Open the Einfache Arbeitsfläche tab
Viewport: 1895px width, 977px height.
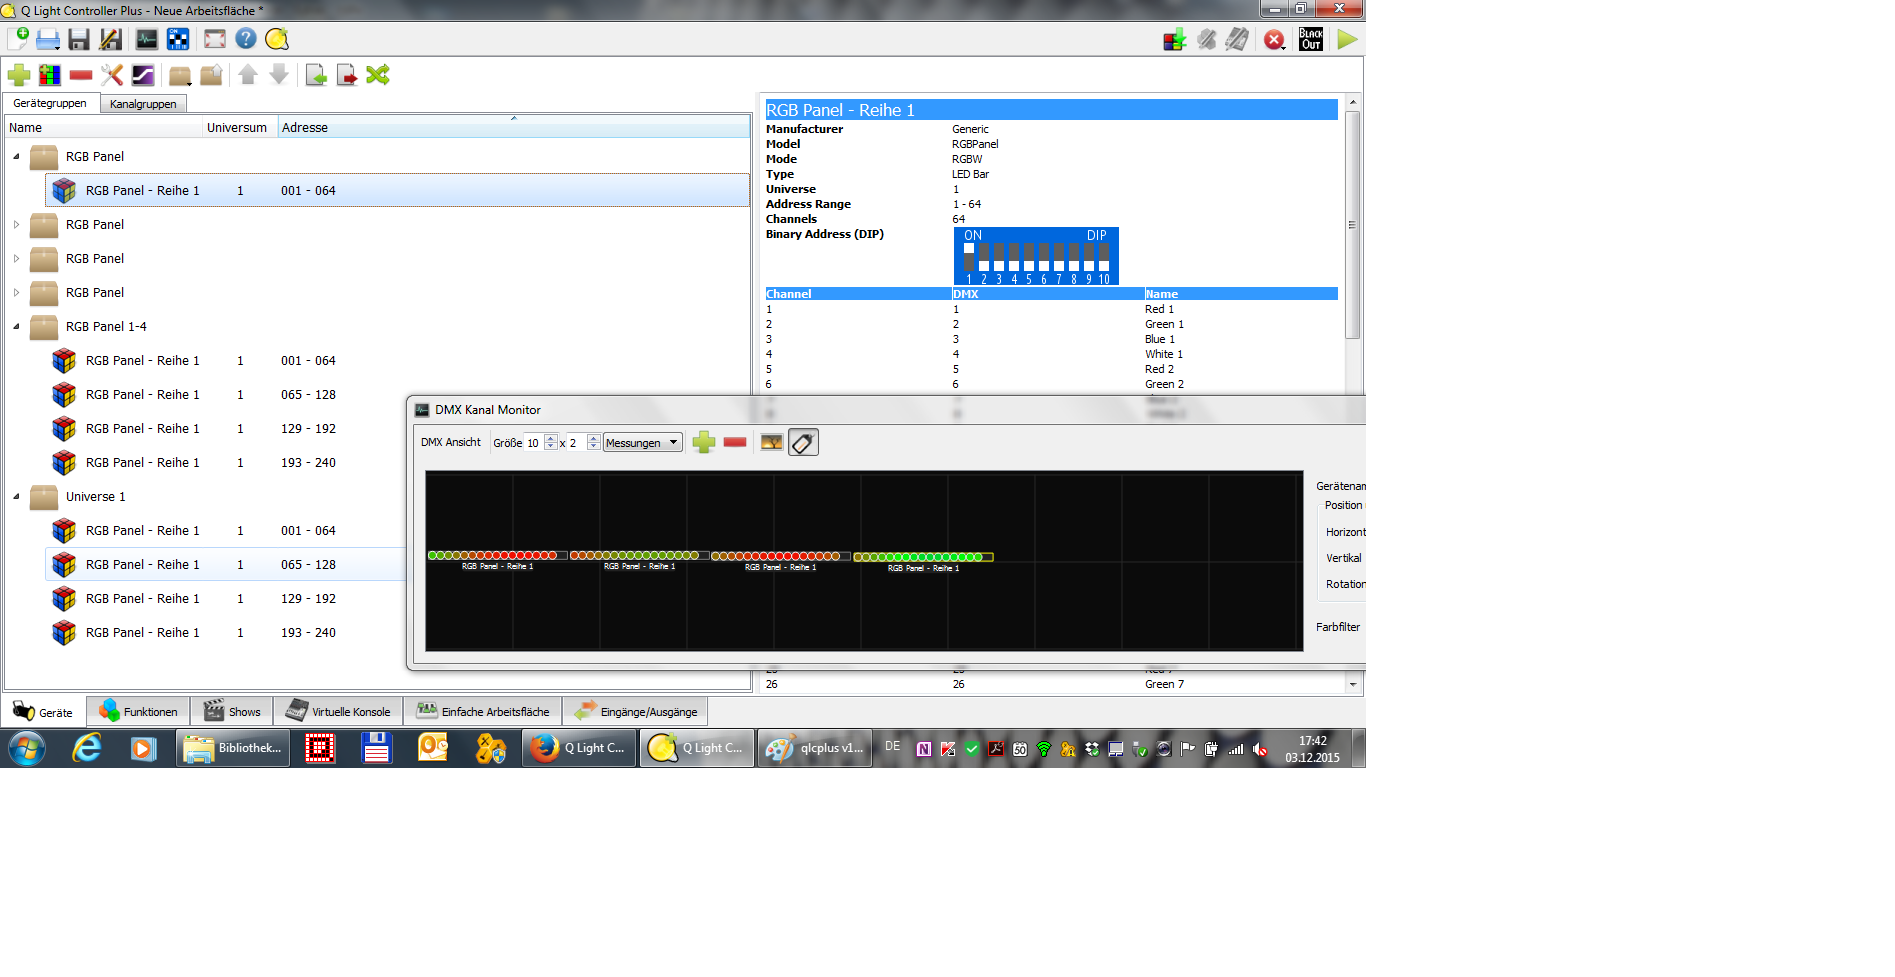(x=483, y=712)
